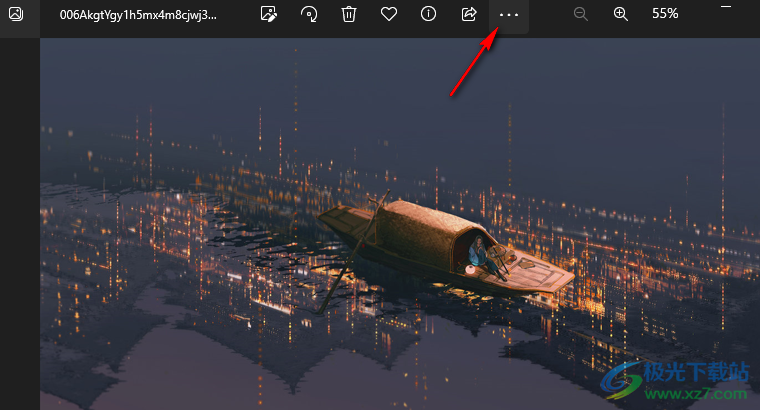Screen dimensions: 760x410
Task: Zoom out with the minus magnifier
Action: [x=581, y=14]
